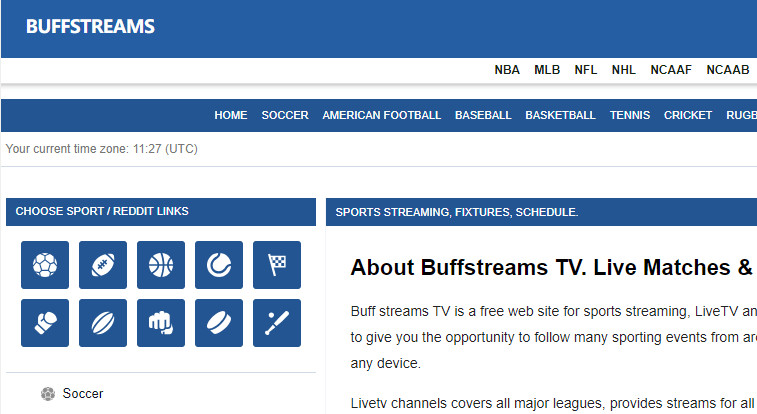Open the NBA link

[507, 70]
